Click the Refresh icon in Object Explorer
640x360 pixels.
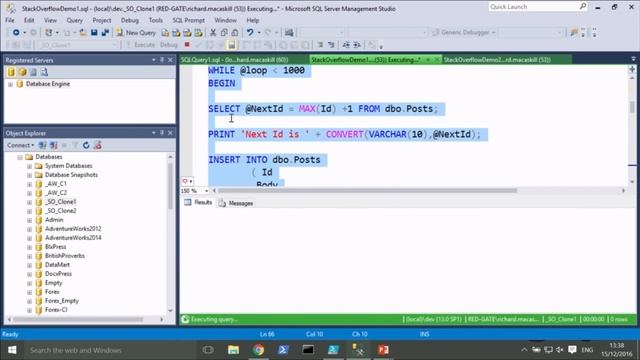[x=86, y=145]
